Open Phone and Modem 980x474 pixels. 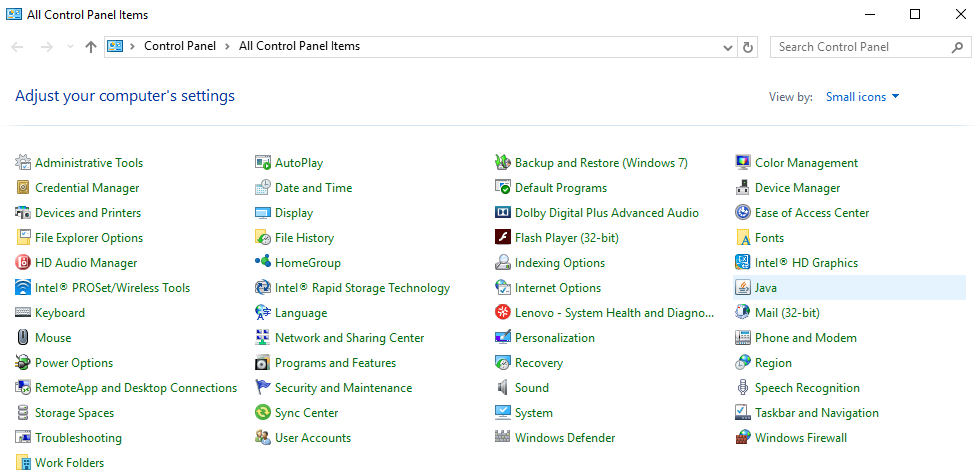(x=806, y=338)
